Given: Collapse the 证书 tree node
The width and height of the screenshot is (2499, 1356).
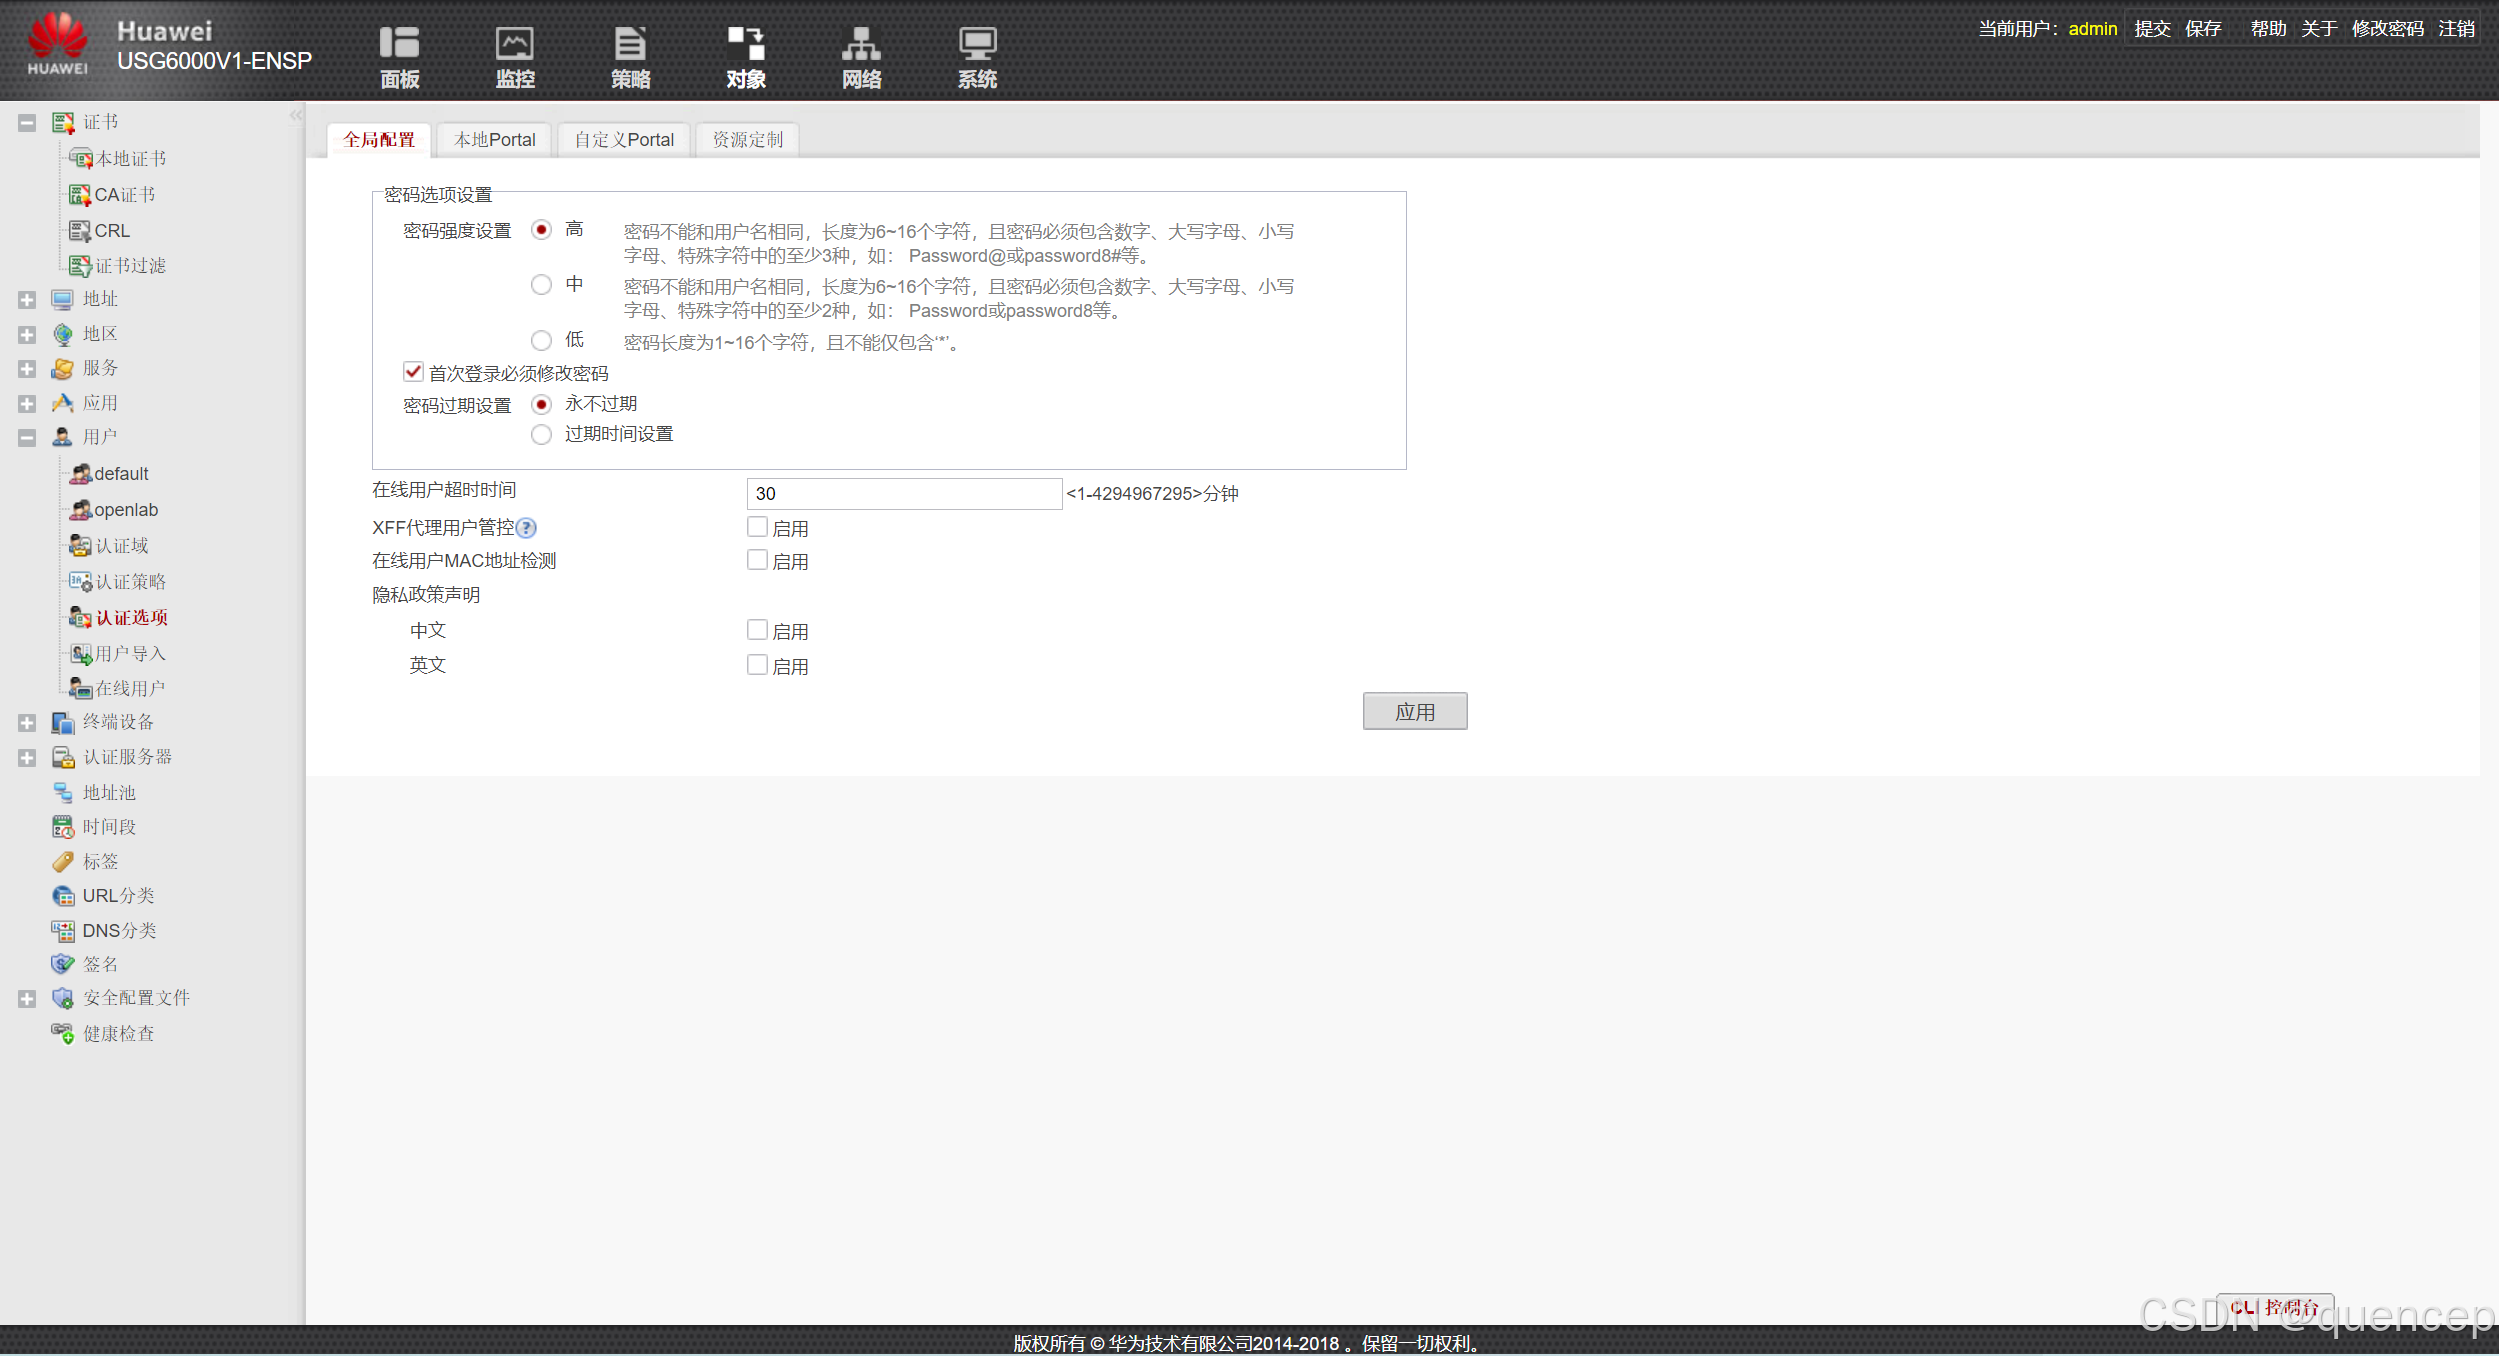Looking at the screenshot, I should [x=27, y=122].
